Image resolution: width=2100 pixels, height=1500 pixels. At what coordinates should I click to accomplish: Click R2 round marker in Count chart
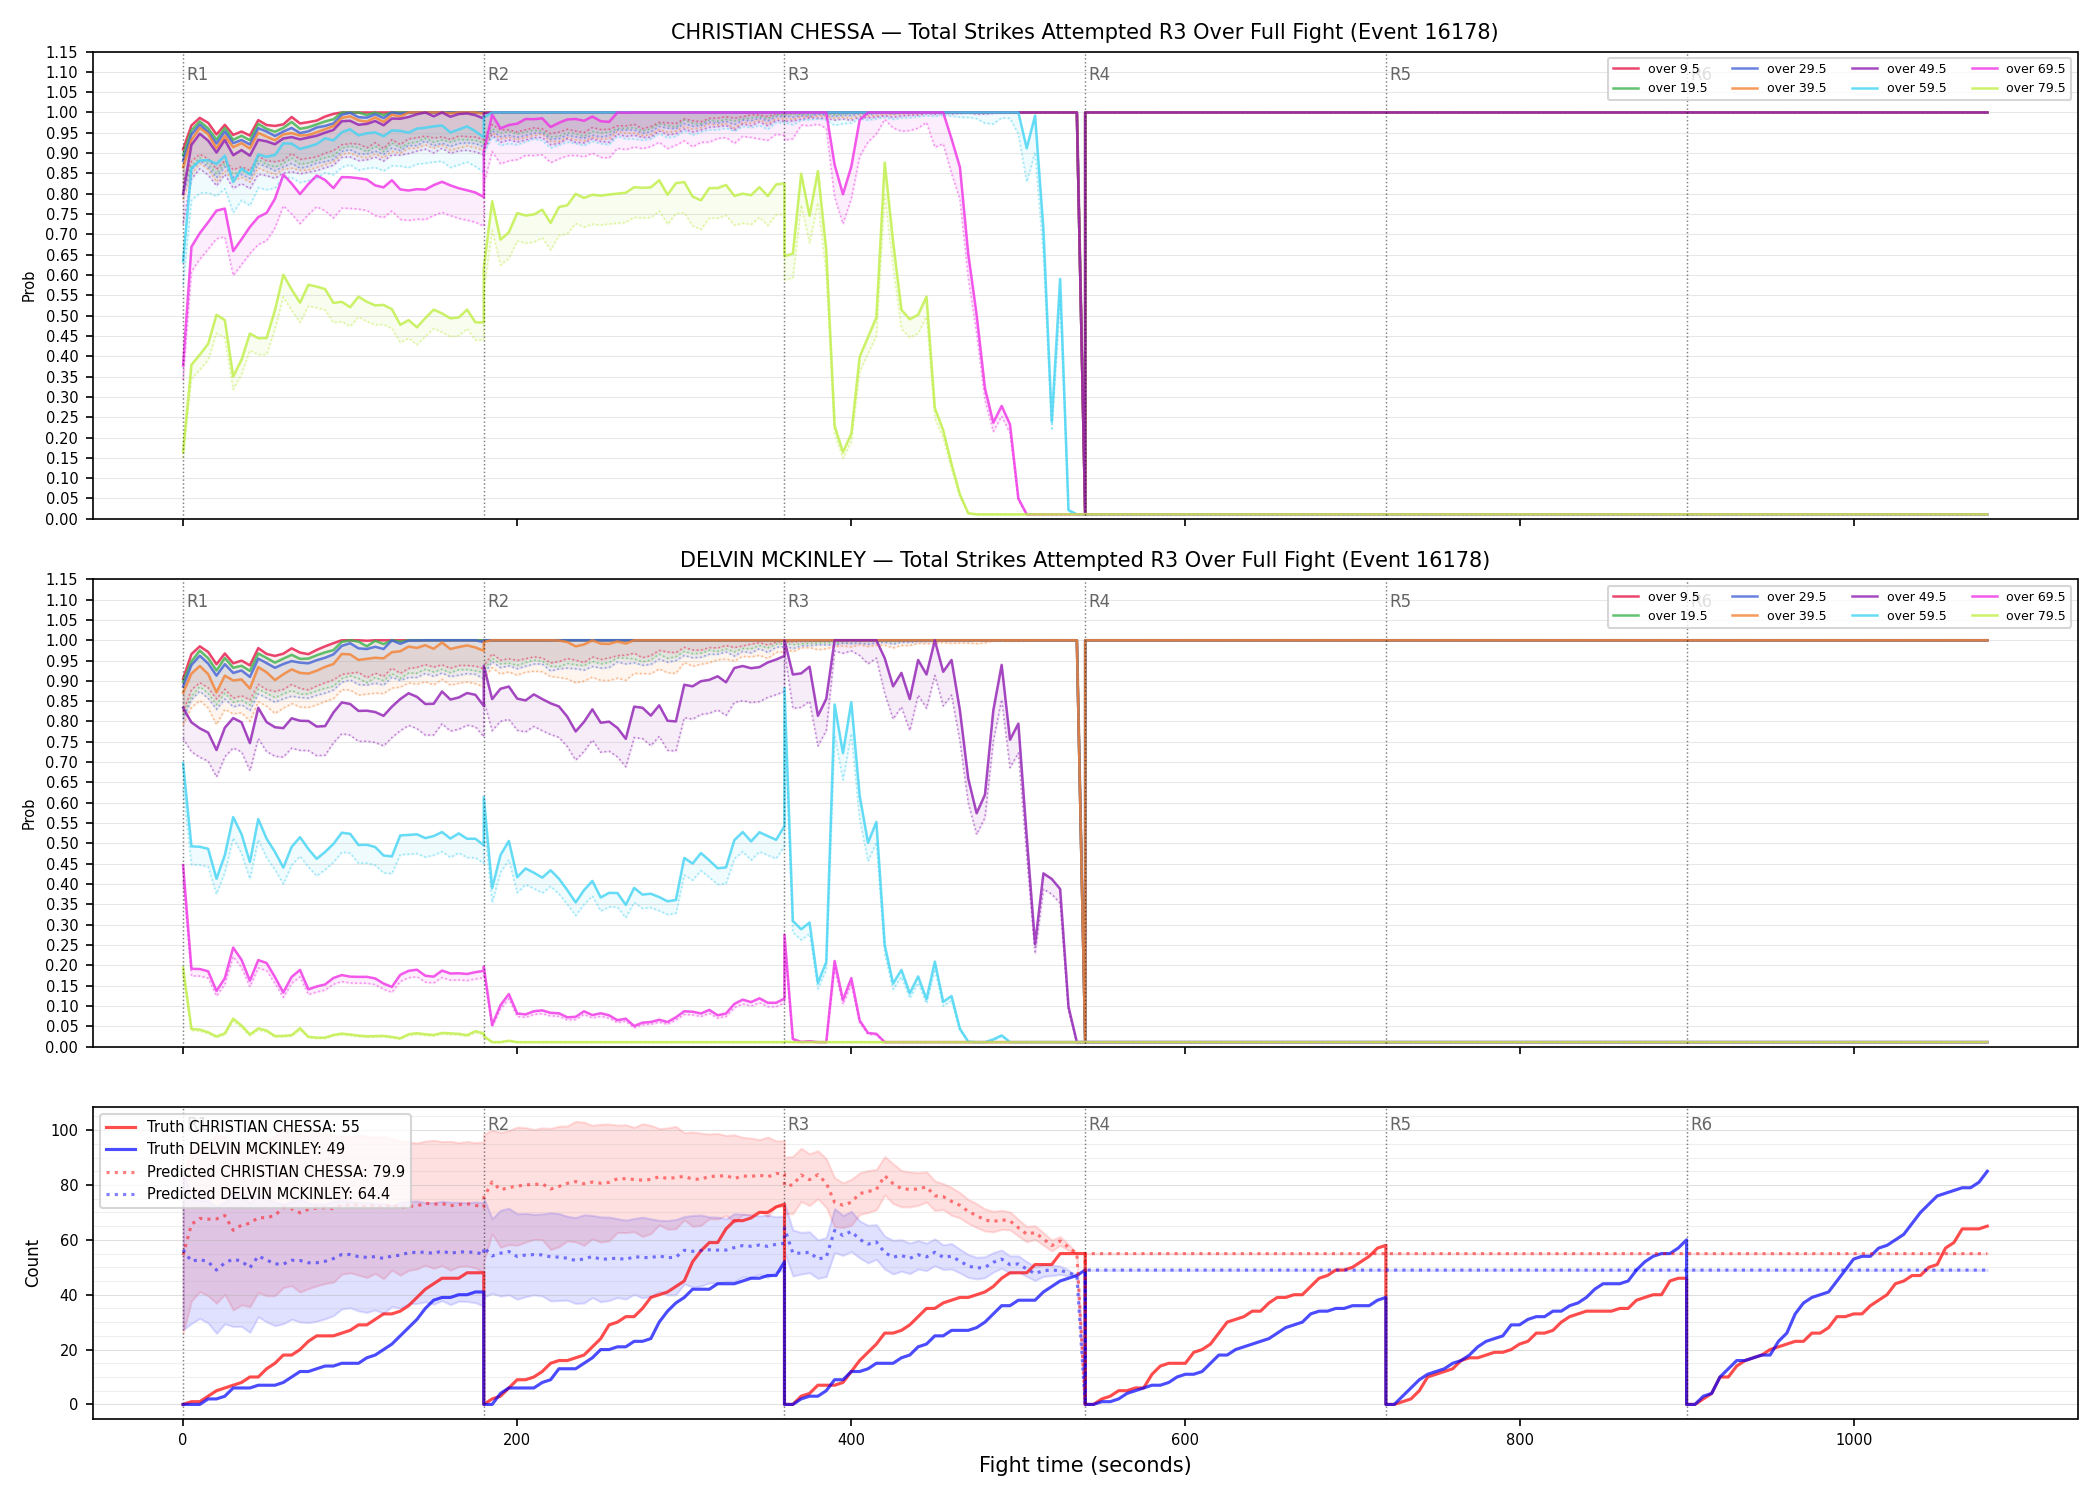[498, 1124]
